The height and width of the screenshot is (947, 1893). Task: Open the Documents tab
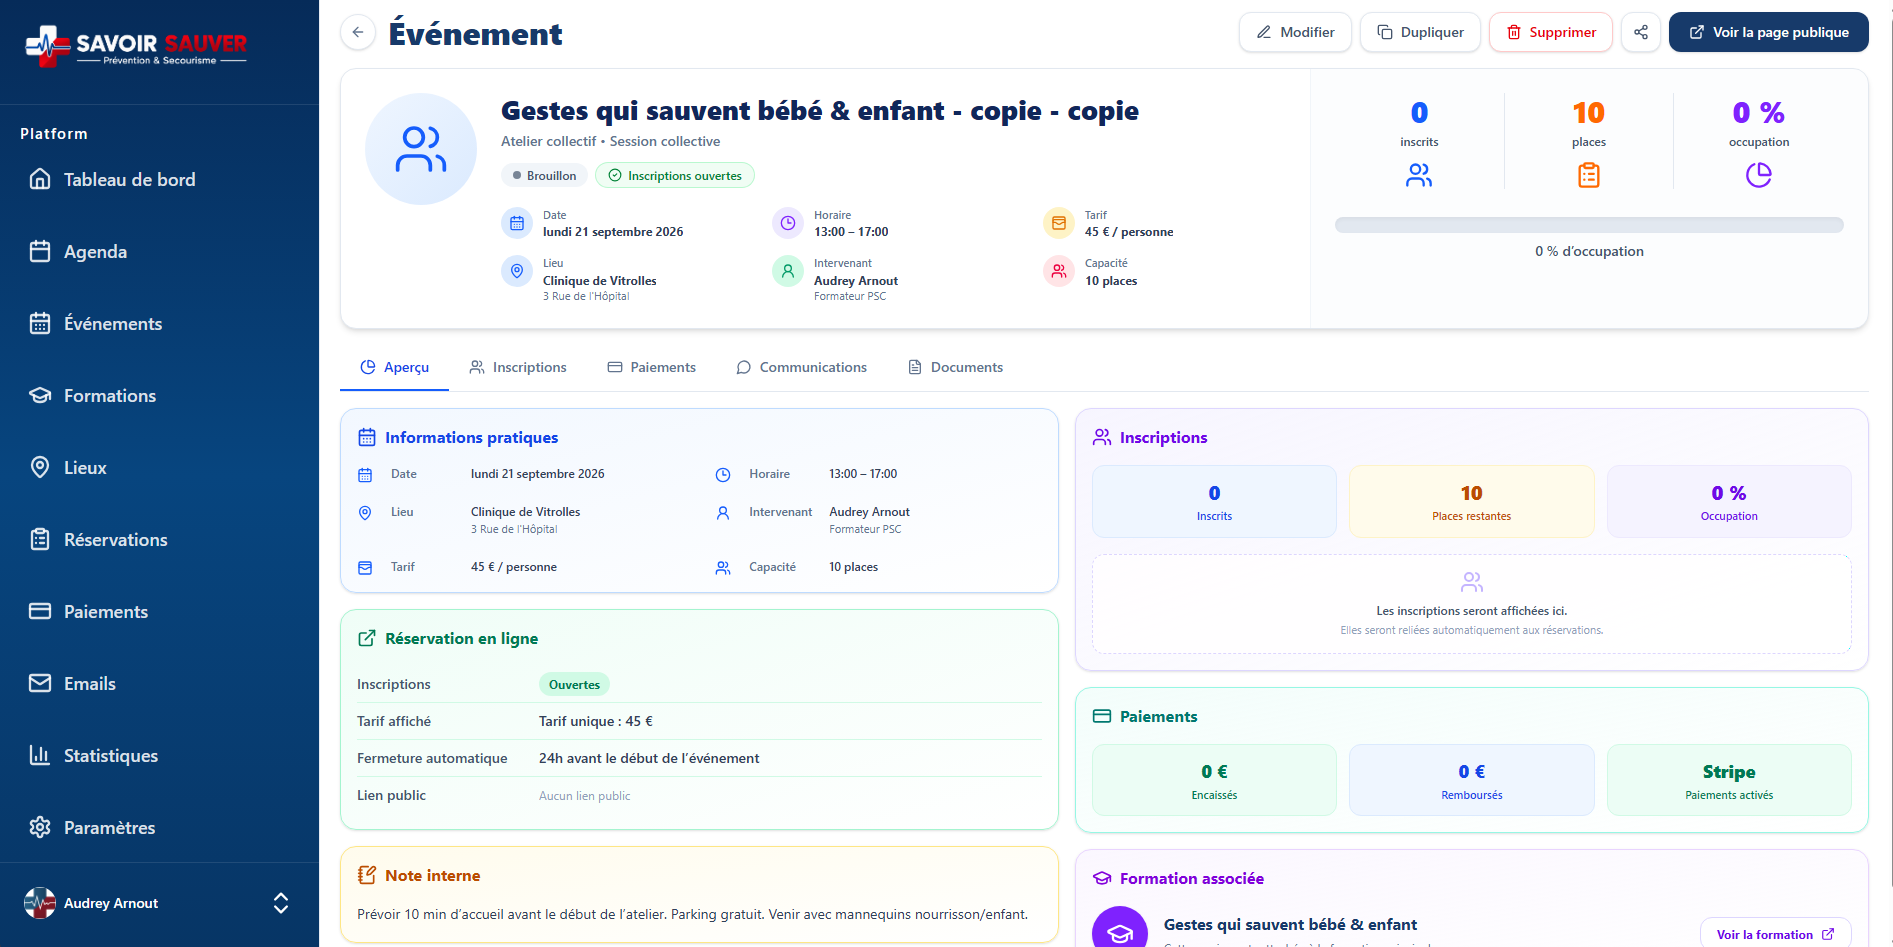click(x=955, y=367)
